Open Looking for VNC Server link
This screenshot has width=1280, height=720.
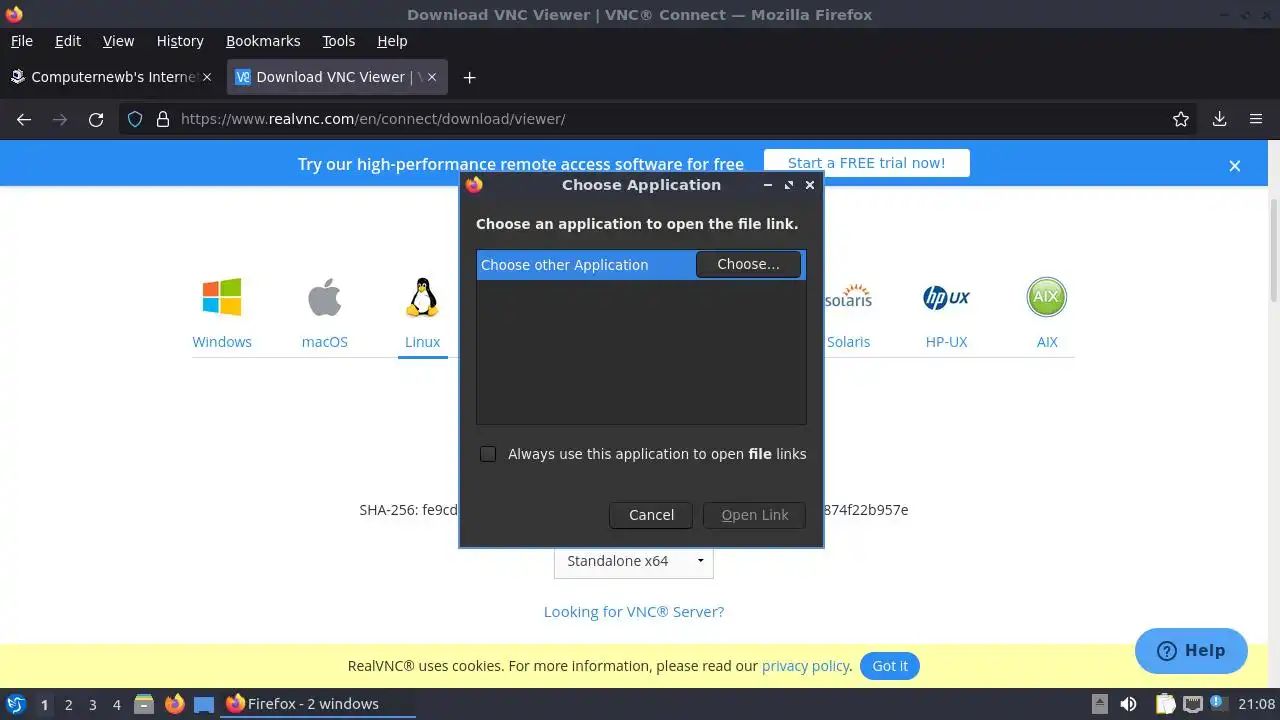pos(634,612)
